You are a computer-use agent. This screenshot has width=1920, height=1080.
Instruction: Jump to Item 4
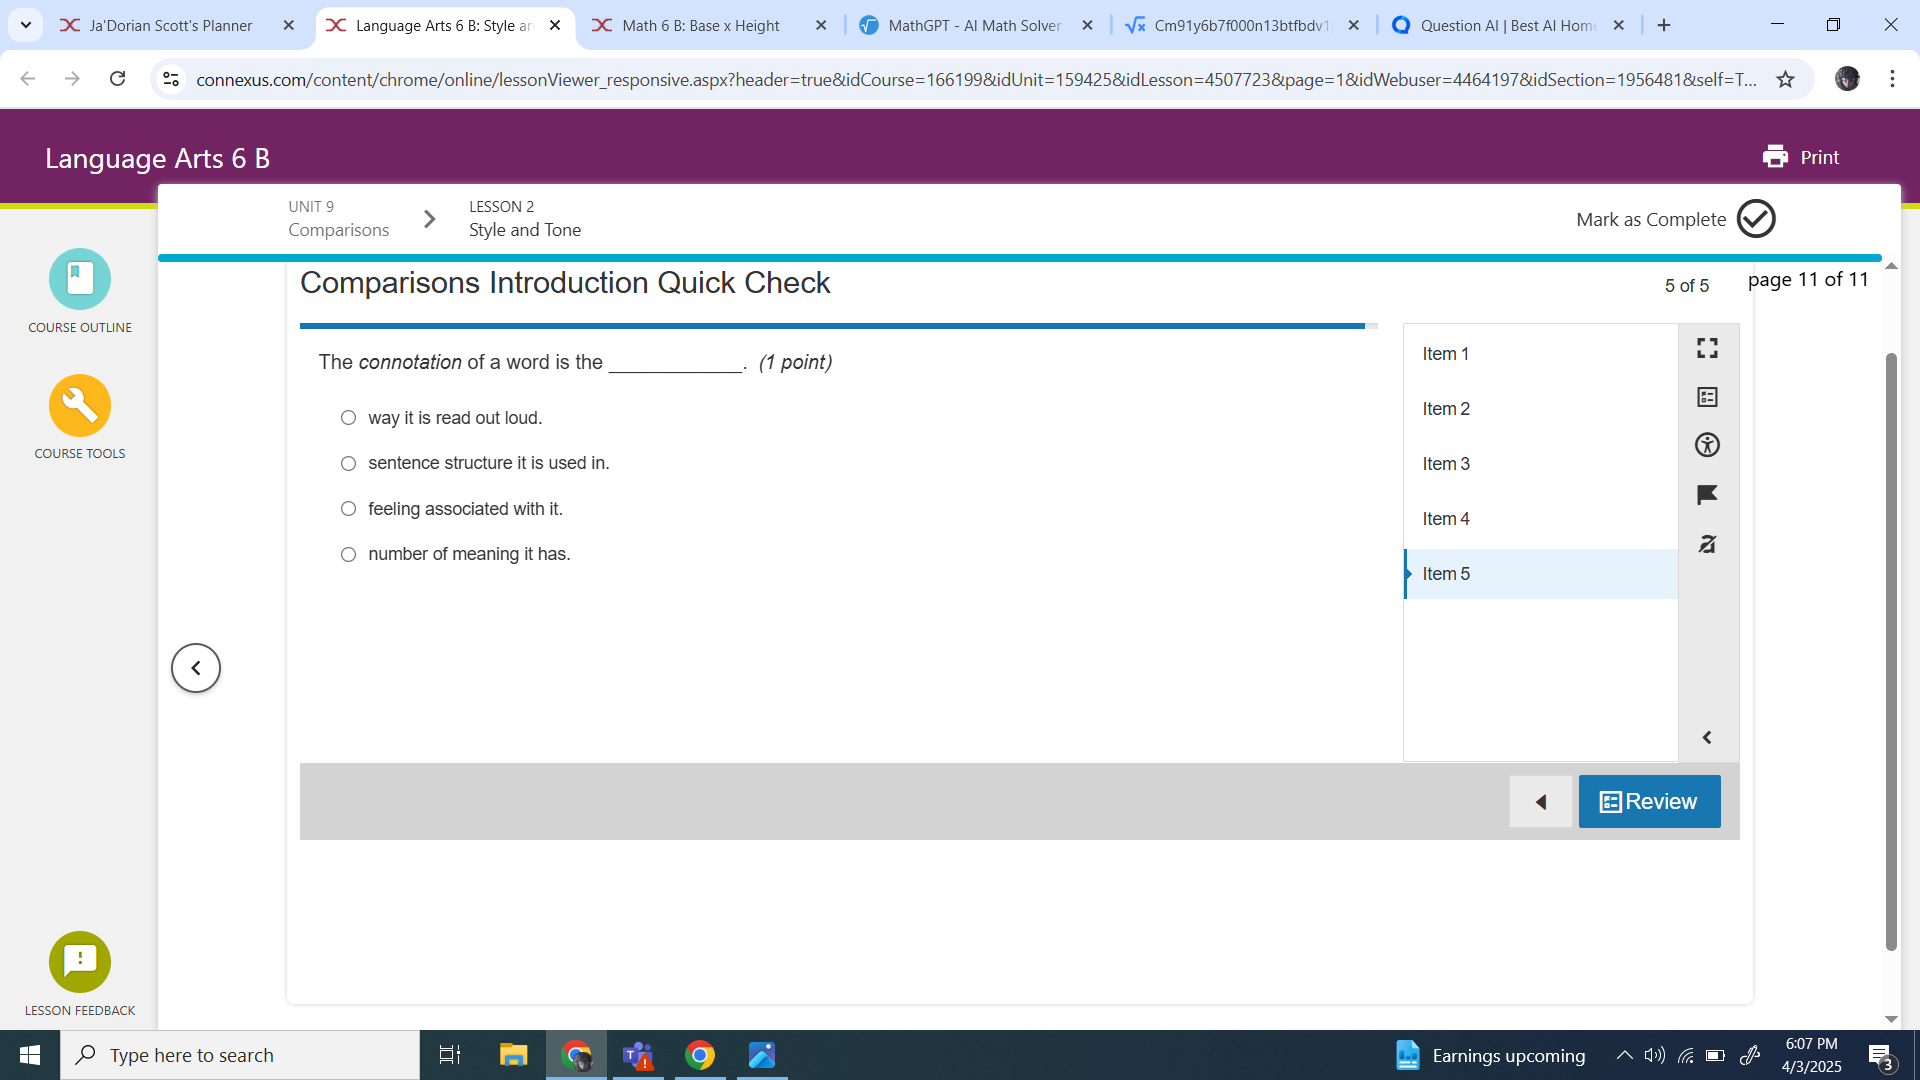click(x=1540, y=519)
